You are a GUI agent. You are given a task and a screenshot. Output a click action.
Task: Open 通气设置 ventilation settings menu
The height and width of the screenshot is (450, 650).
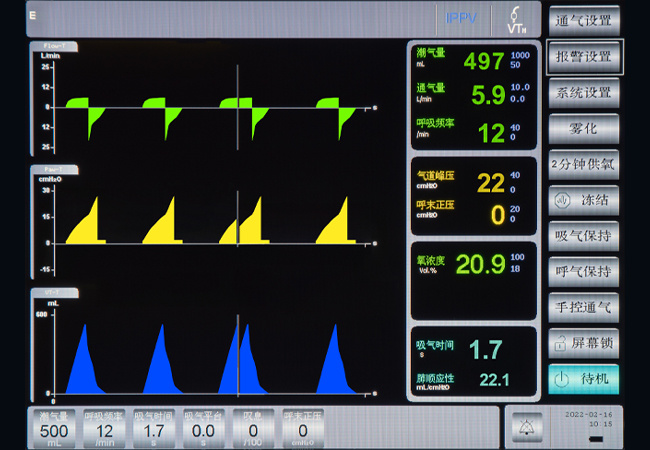[x=584, y=20]
